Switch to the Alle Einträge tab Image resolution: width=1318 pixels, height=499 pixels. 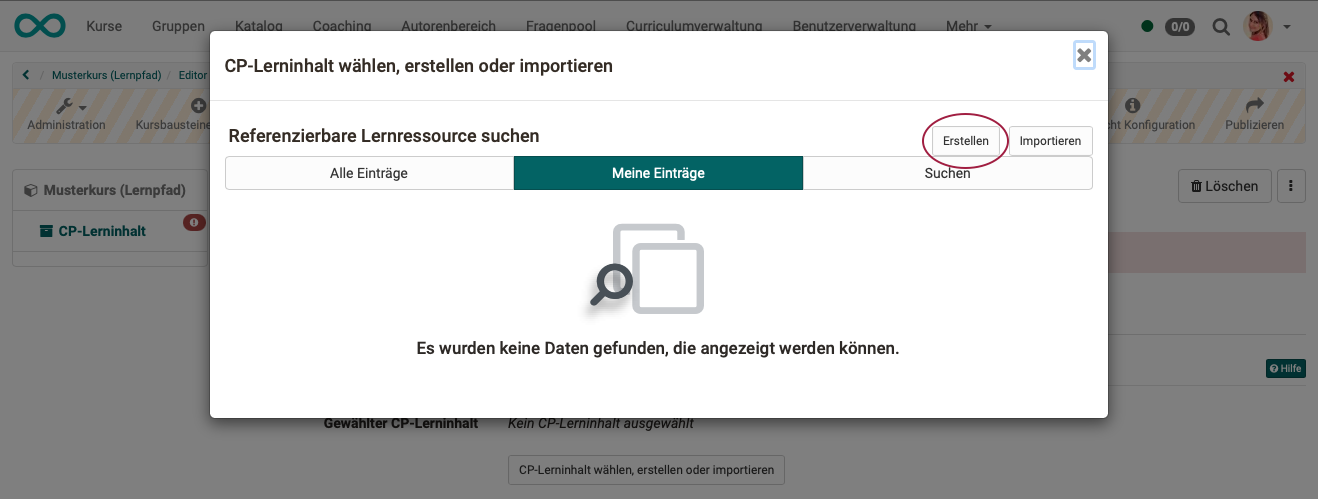[369, 173]
